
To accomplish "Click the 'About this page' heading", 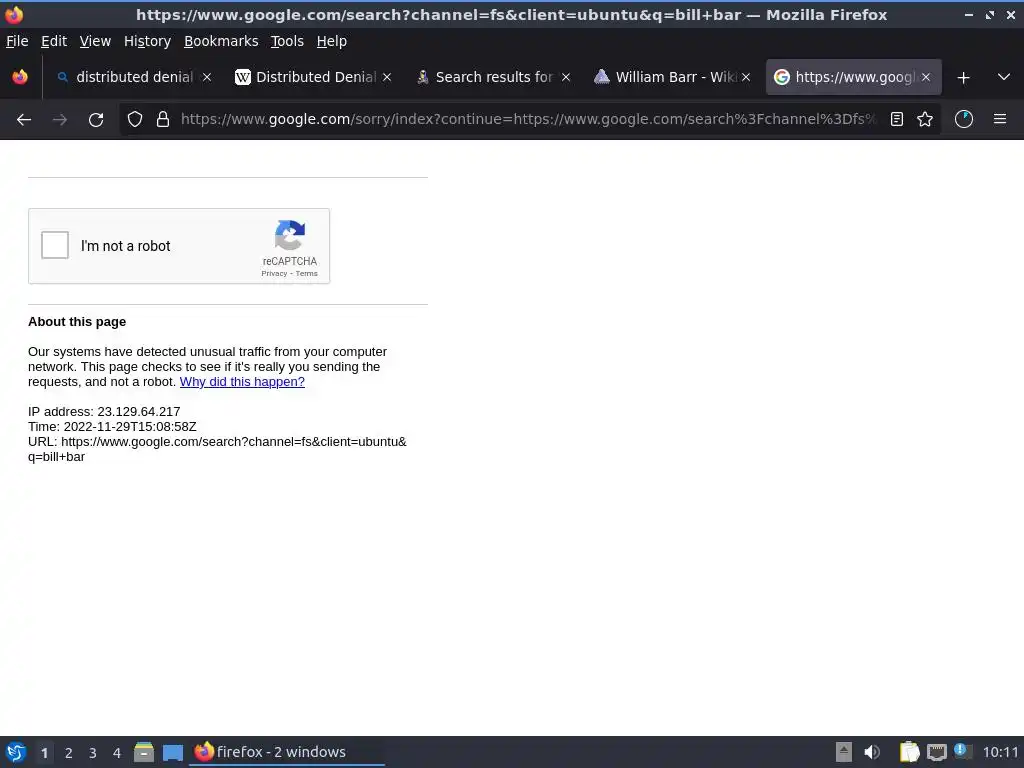I will click(77, 322).
